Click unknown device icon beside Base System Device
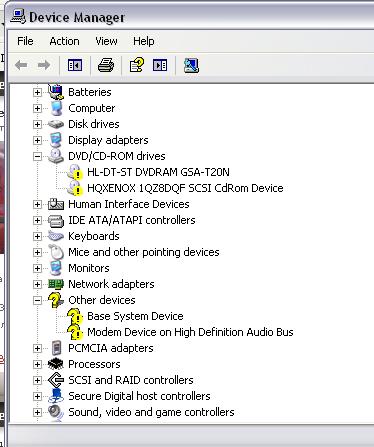The width and height of the screenshot is (374, 447). (x=75, y=316)
